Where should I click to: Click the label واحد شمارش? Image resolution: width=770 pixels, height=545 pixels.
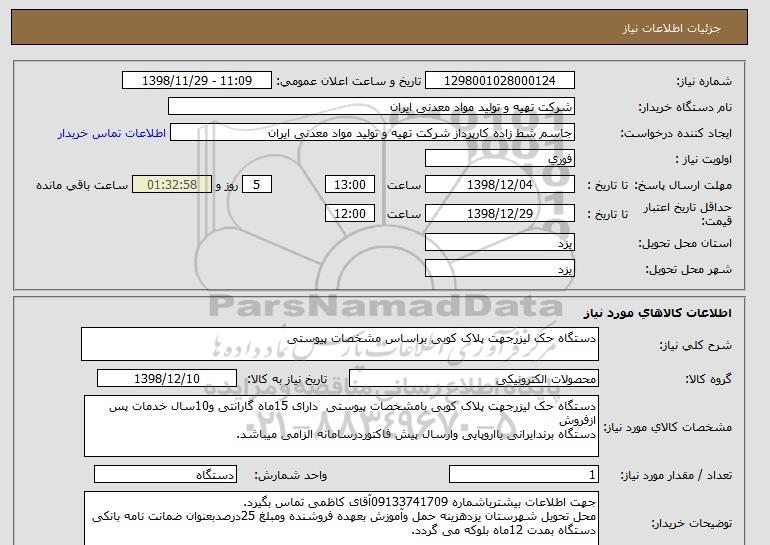tap(290, 475)
